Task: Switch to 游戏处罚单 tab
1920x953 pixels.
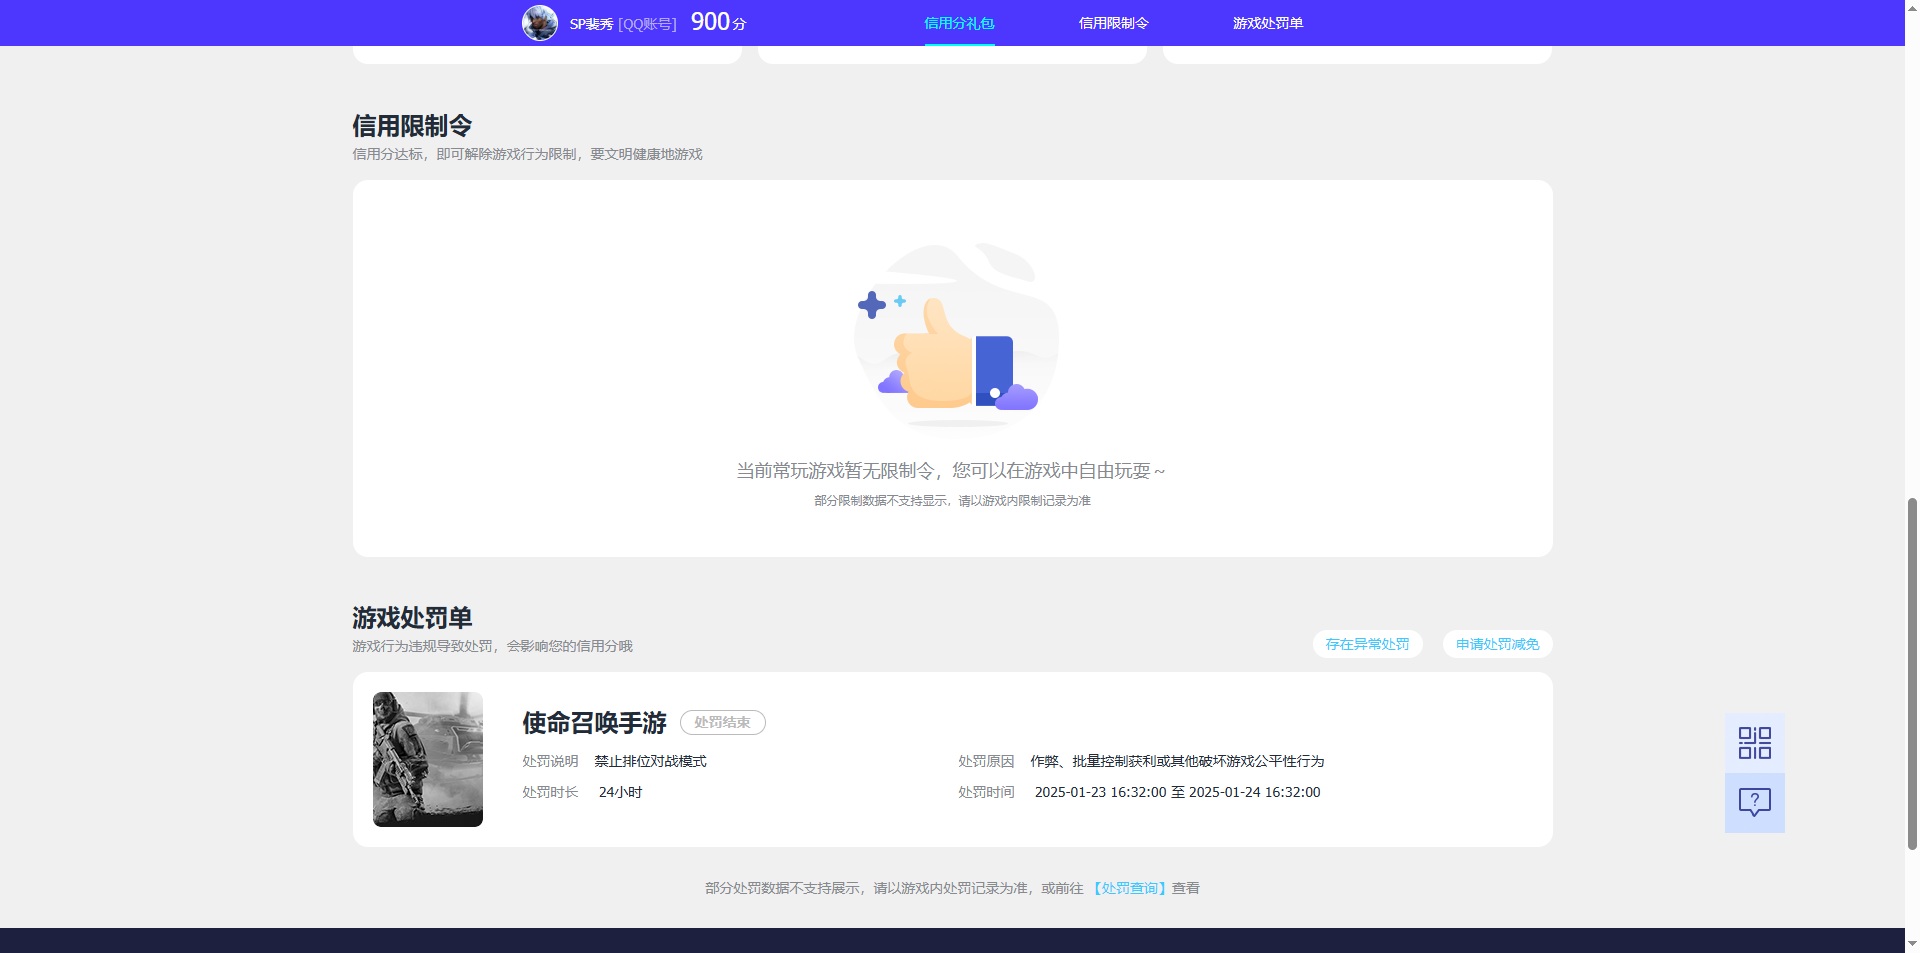Action: pos(1267,23)
